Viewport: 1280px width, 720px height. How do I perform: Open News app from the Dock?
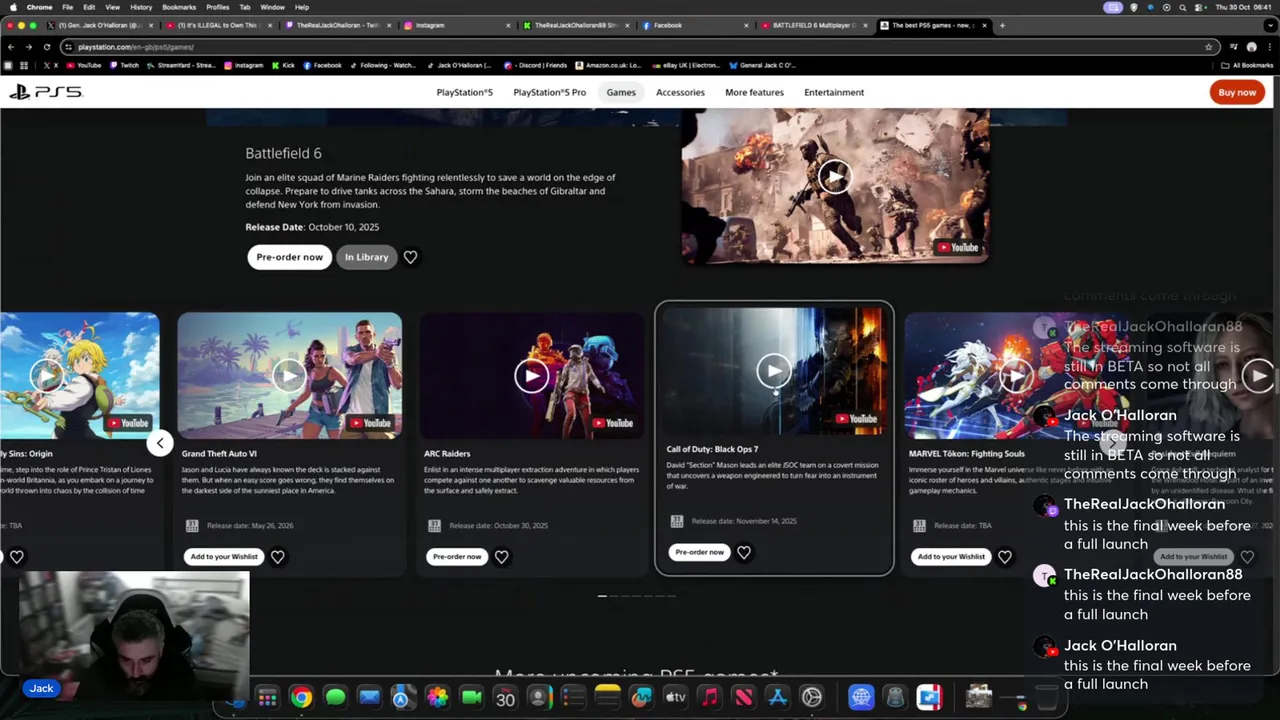743,698
